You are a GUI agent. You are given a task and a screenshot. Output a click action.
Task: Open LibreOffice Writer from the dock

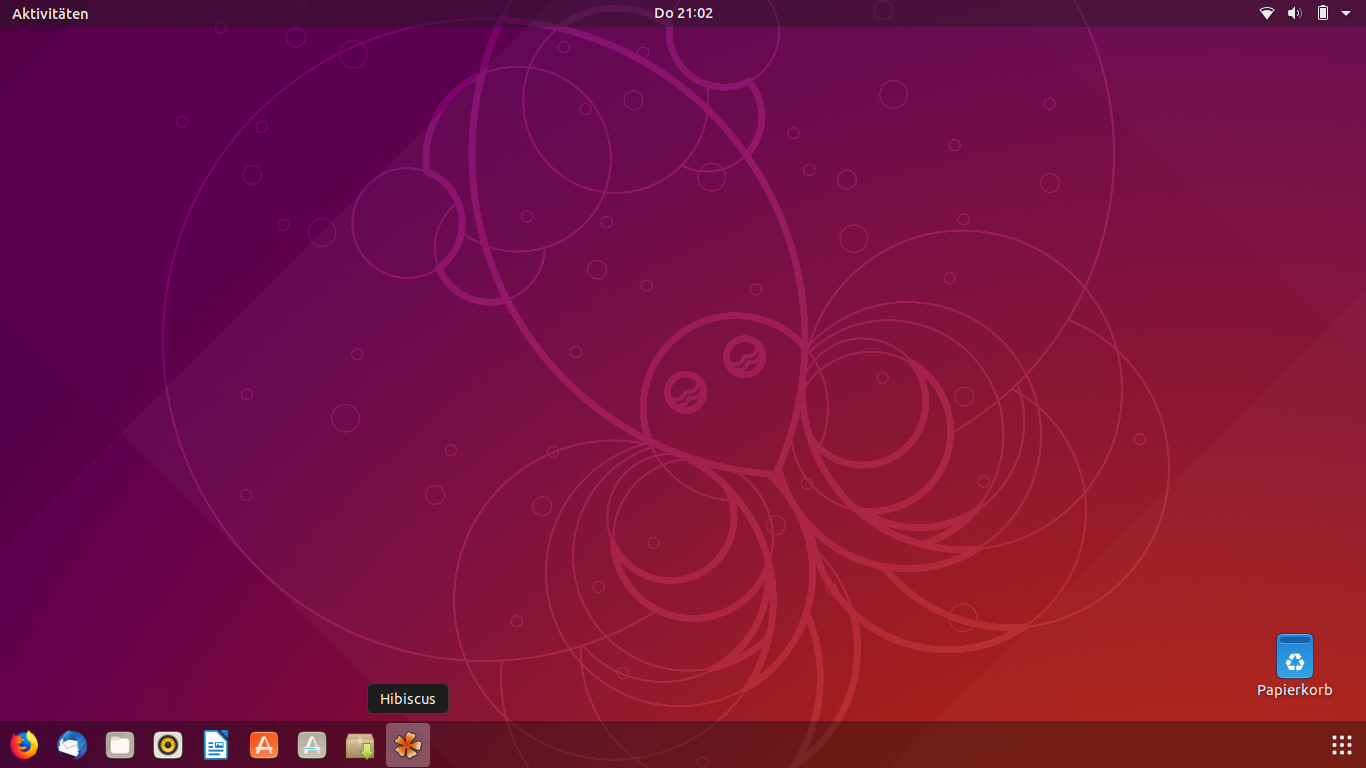pos(216,745)
